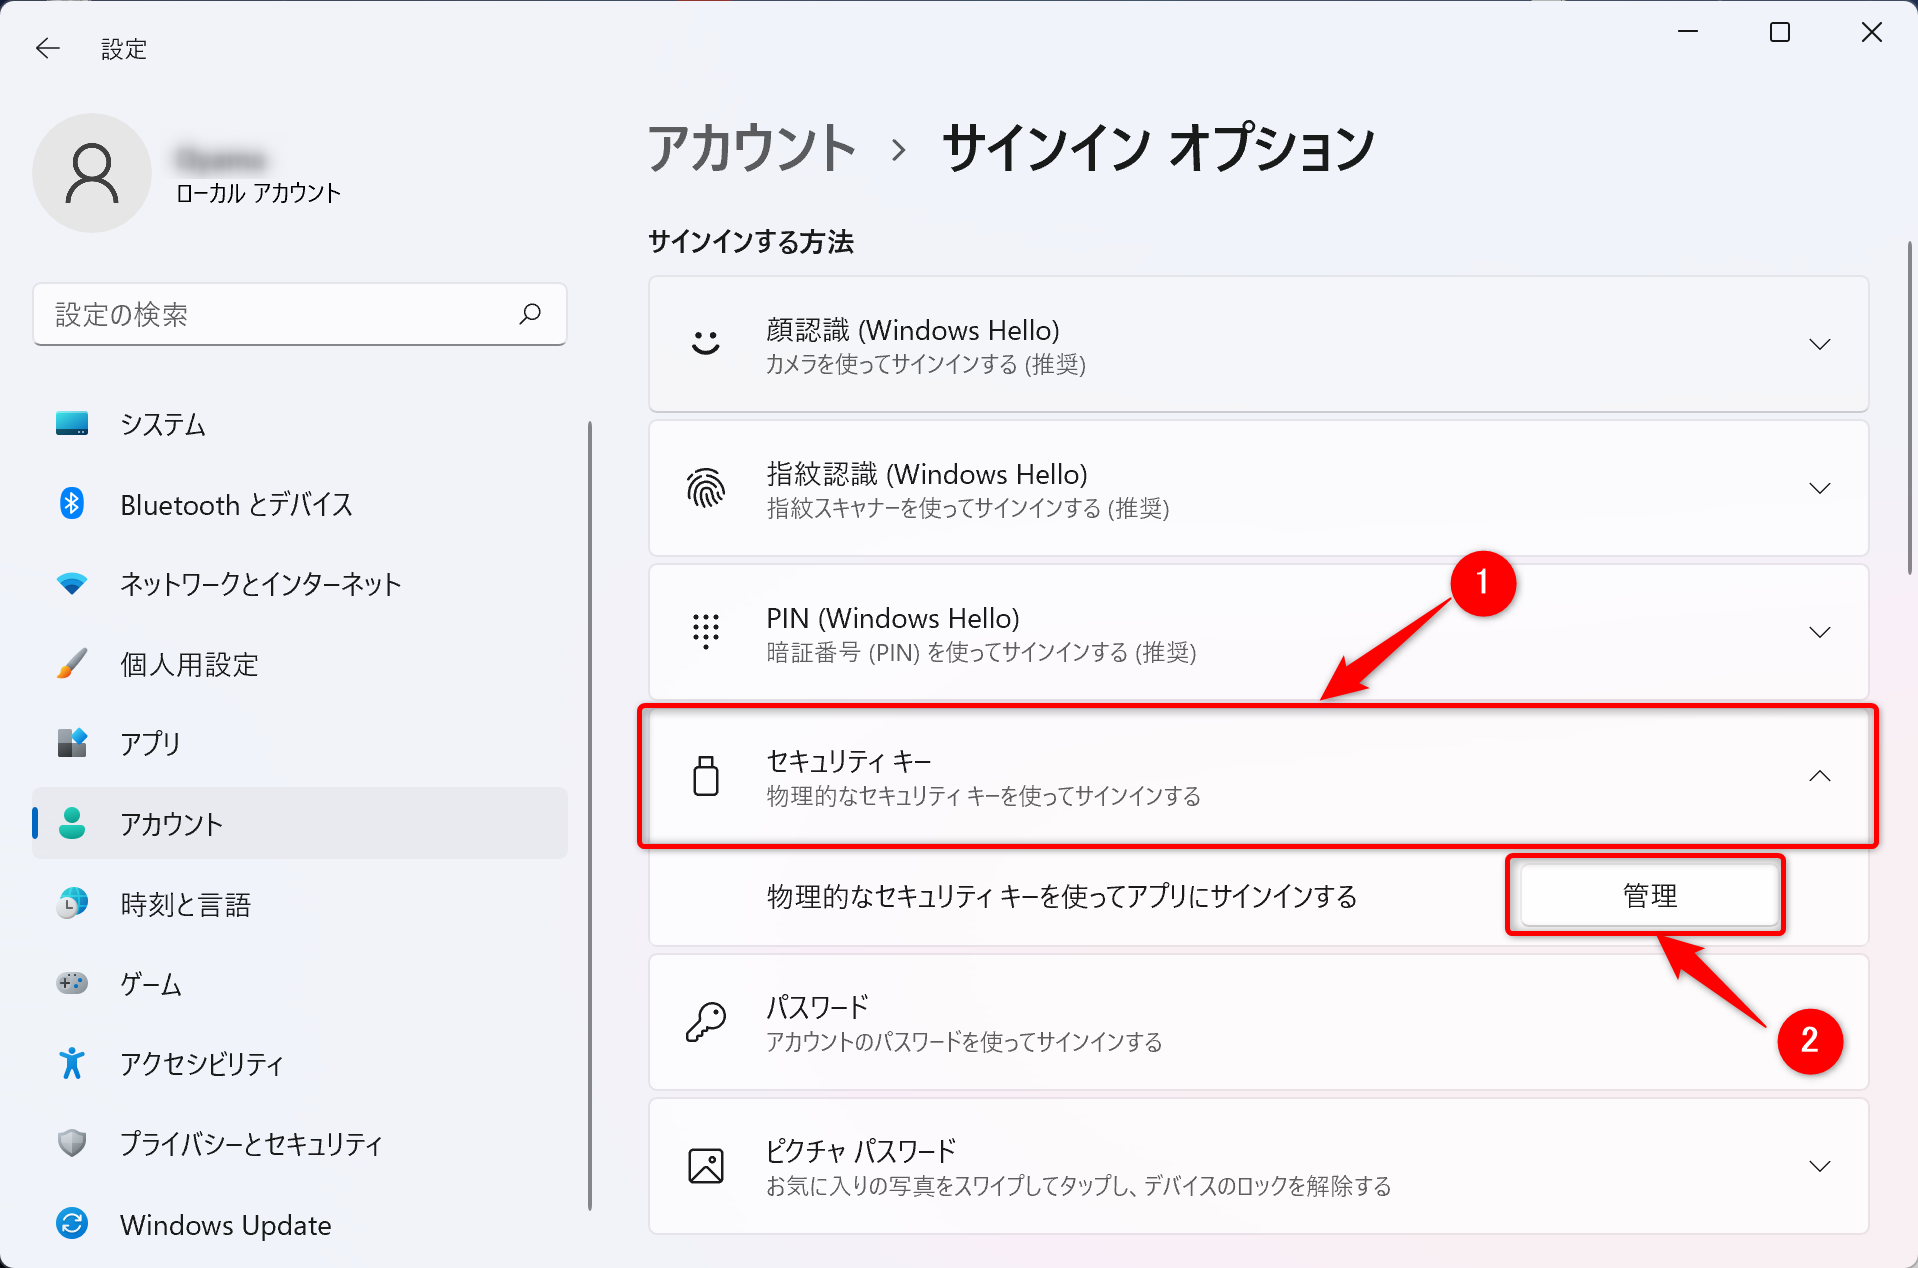Viewport: 1918px width, 1268px height.
Task: Click the サインインする方法 heading
Action: [x=751, y=241]
